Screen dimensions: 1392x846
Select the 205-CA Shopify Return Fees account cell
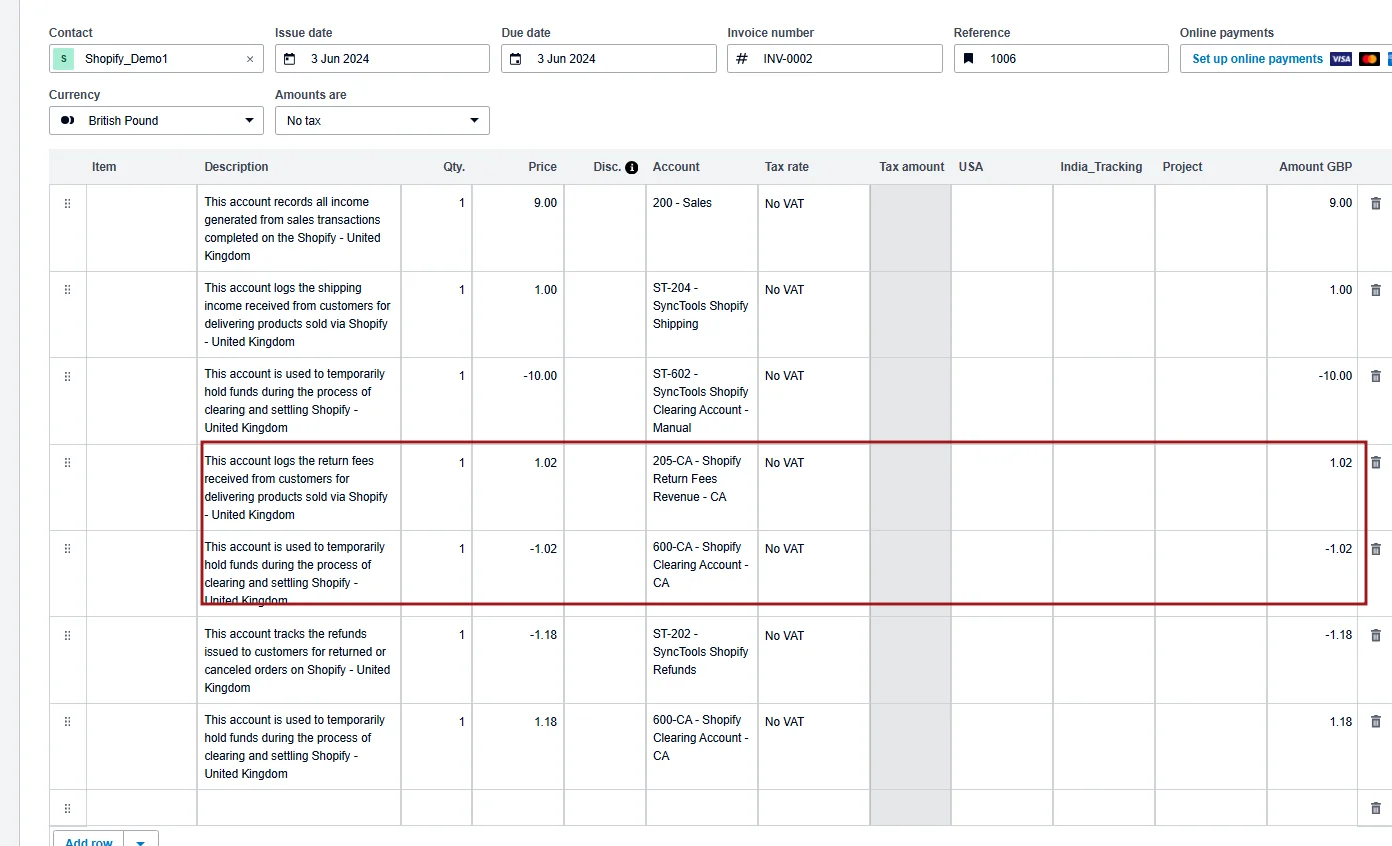coord(700,479)
